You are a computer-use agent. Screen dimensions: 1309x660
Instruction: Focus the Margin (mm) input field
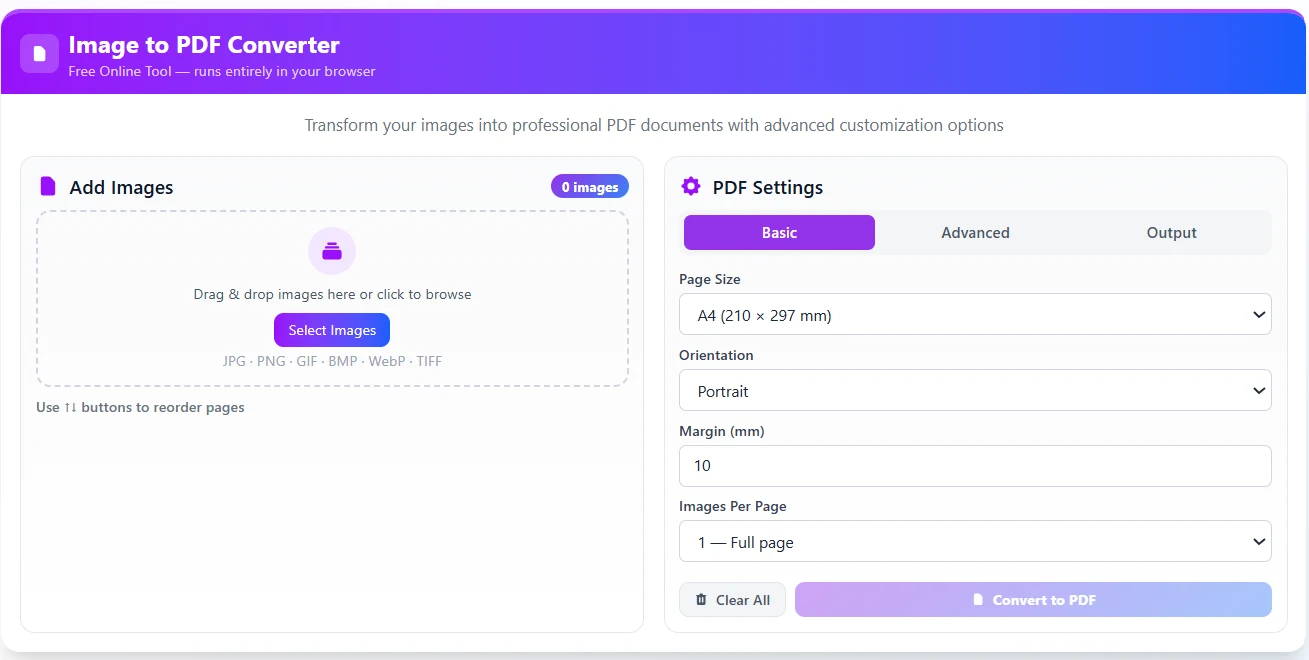pos(975,466)
